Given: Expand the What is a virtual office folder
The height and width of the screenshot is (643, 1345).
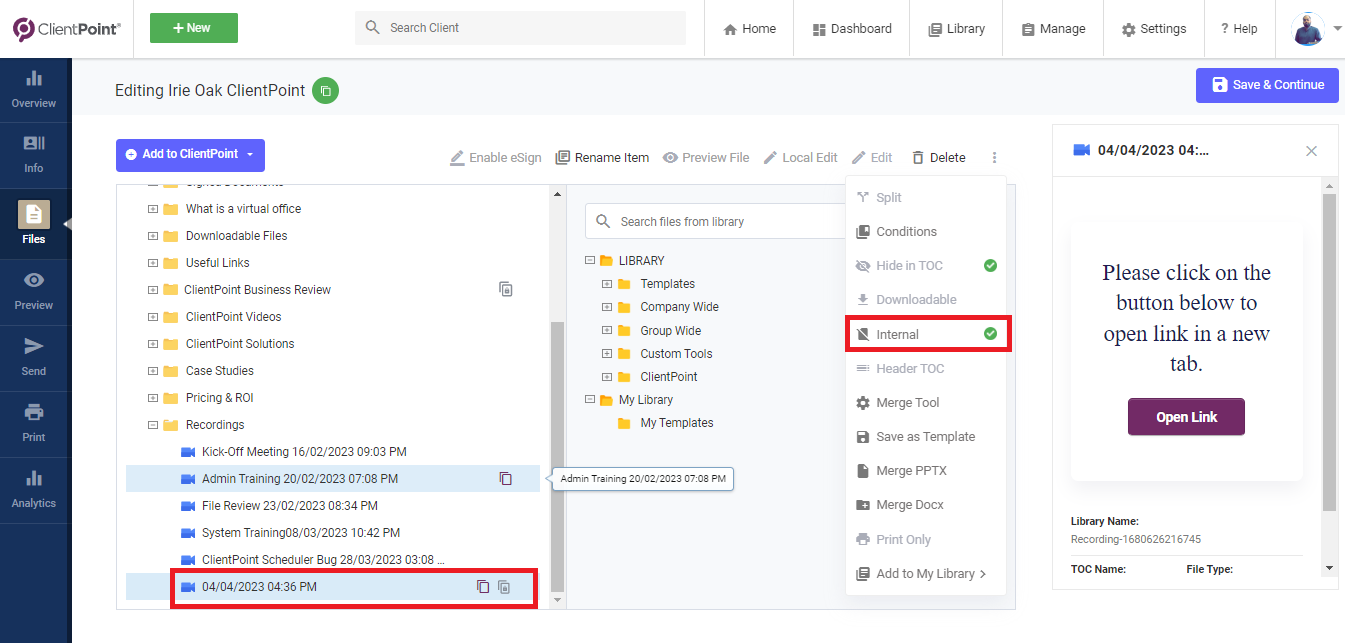Looking at the screenshot, I should (153, 209).
